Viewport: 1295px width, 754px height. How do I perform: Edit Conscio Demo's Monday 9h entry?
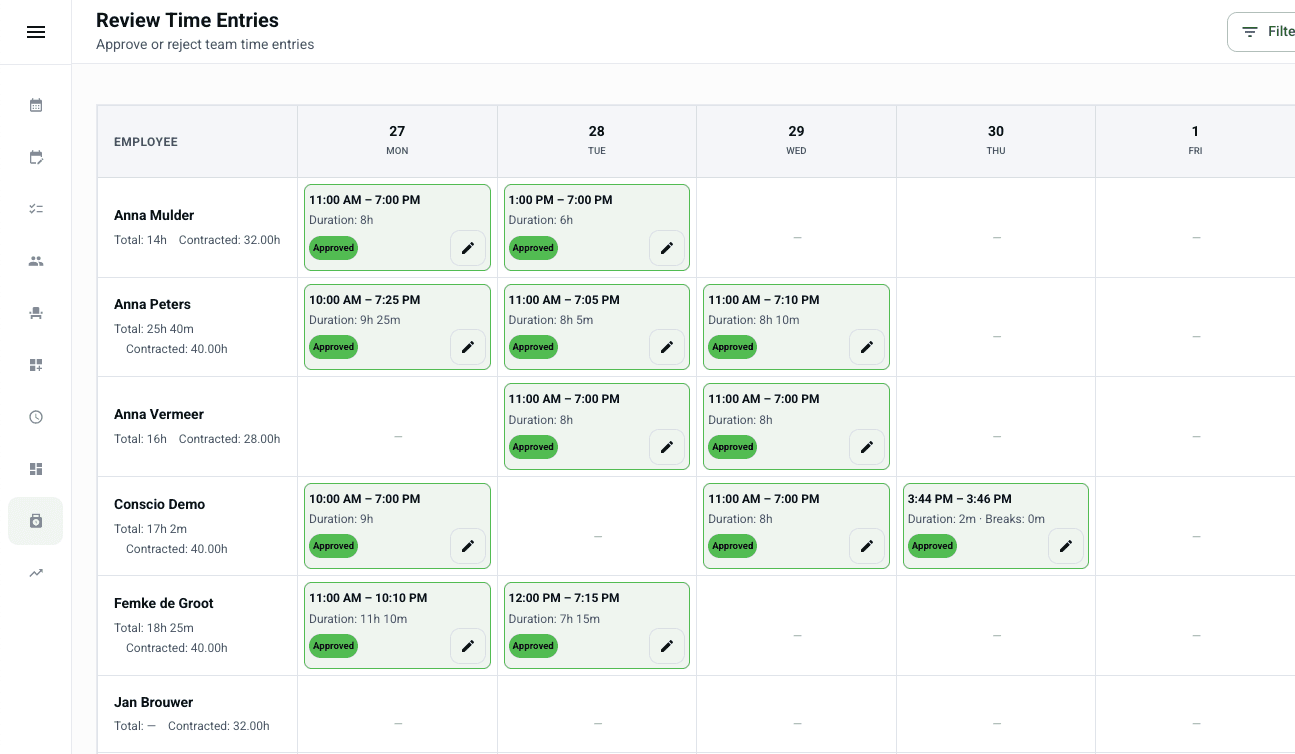pos(468,546)
